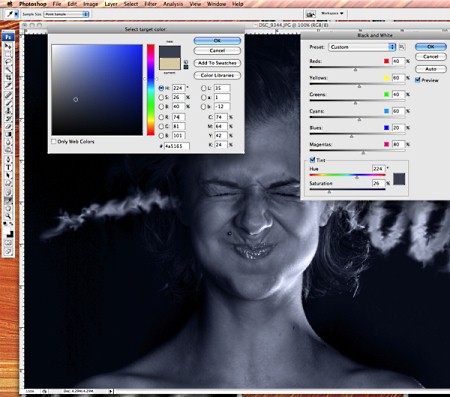Select the R red radio button
450x397 pixels.
pos(161,117)
